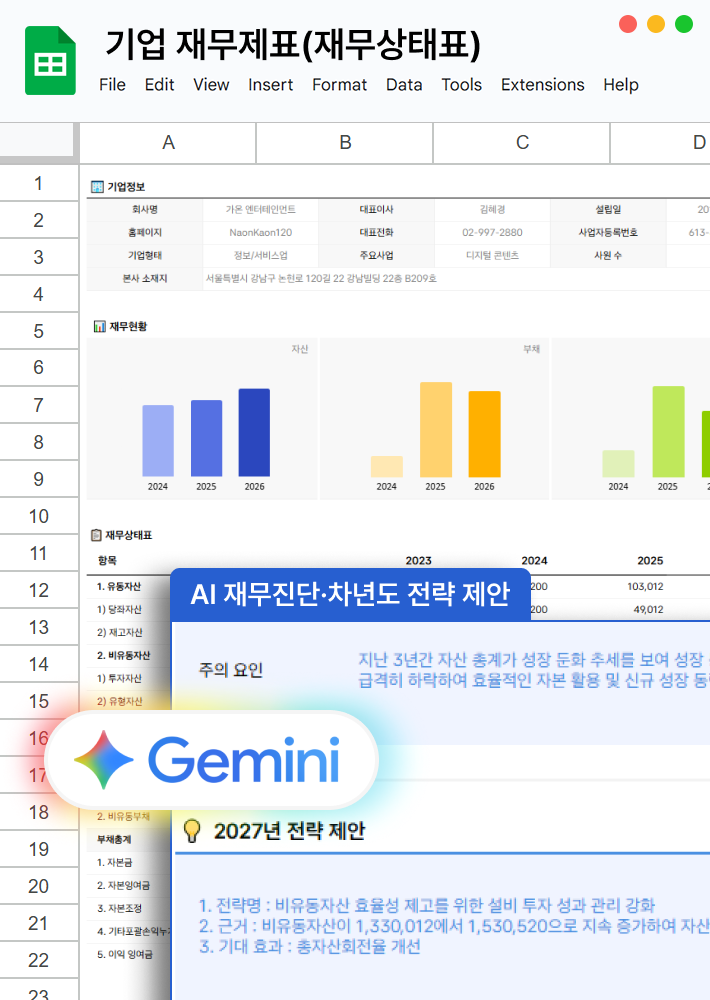Click the value 103,012

coord(646,586)
